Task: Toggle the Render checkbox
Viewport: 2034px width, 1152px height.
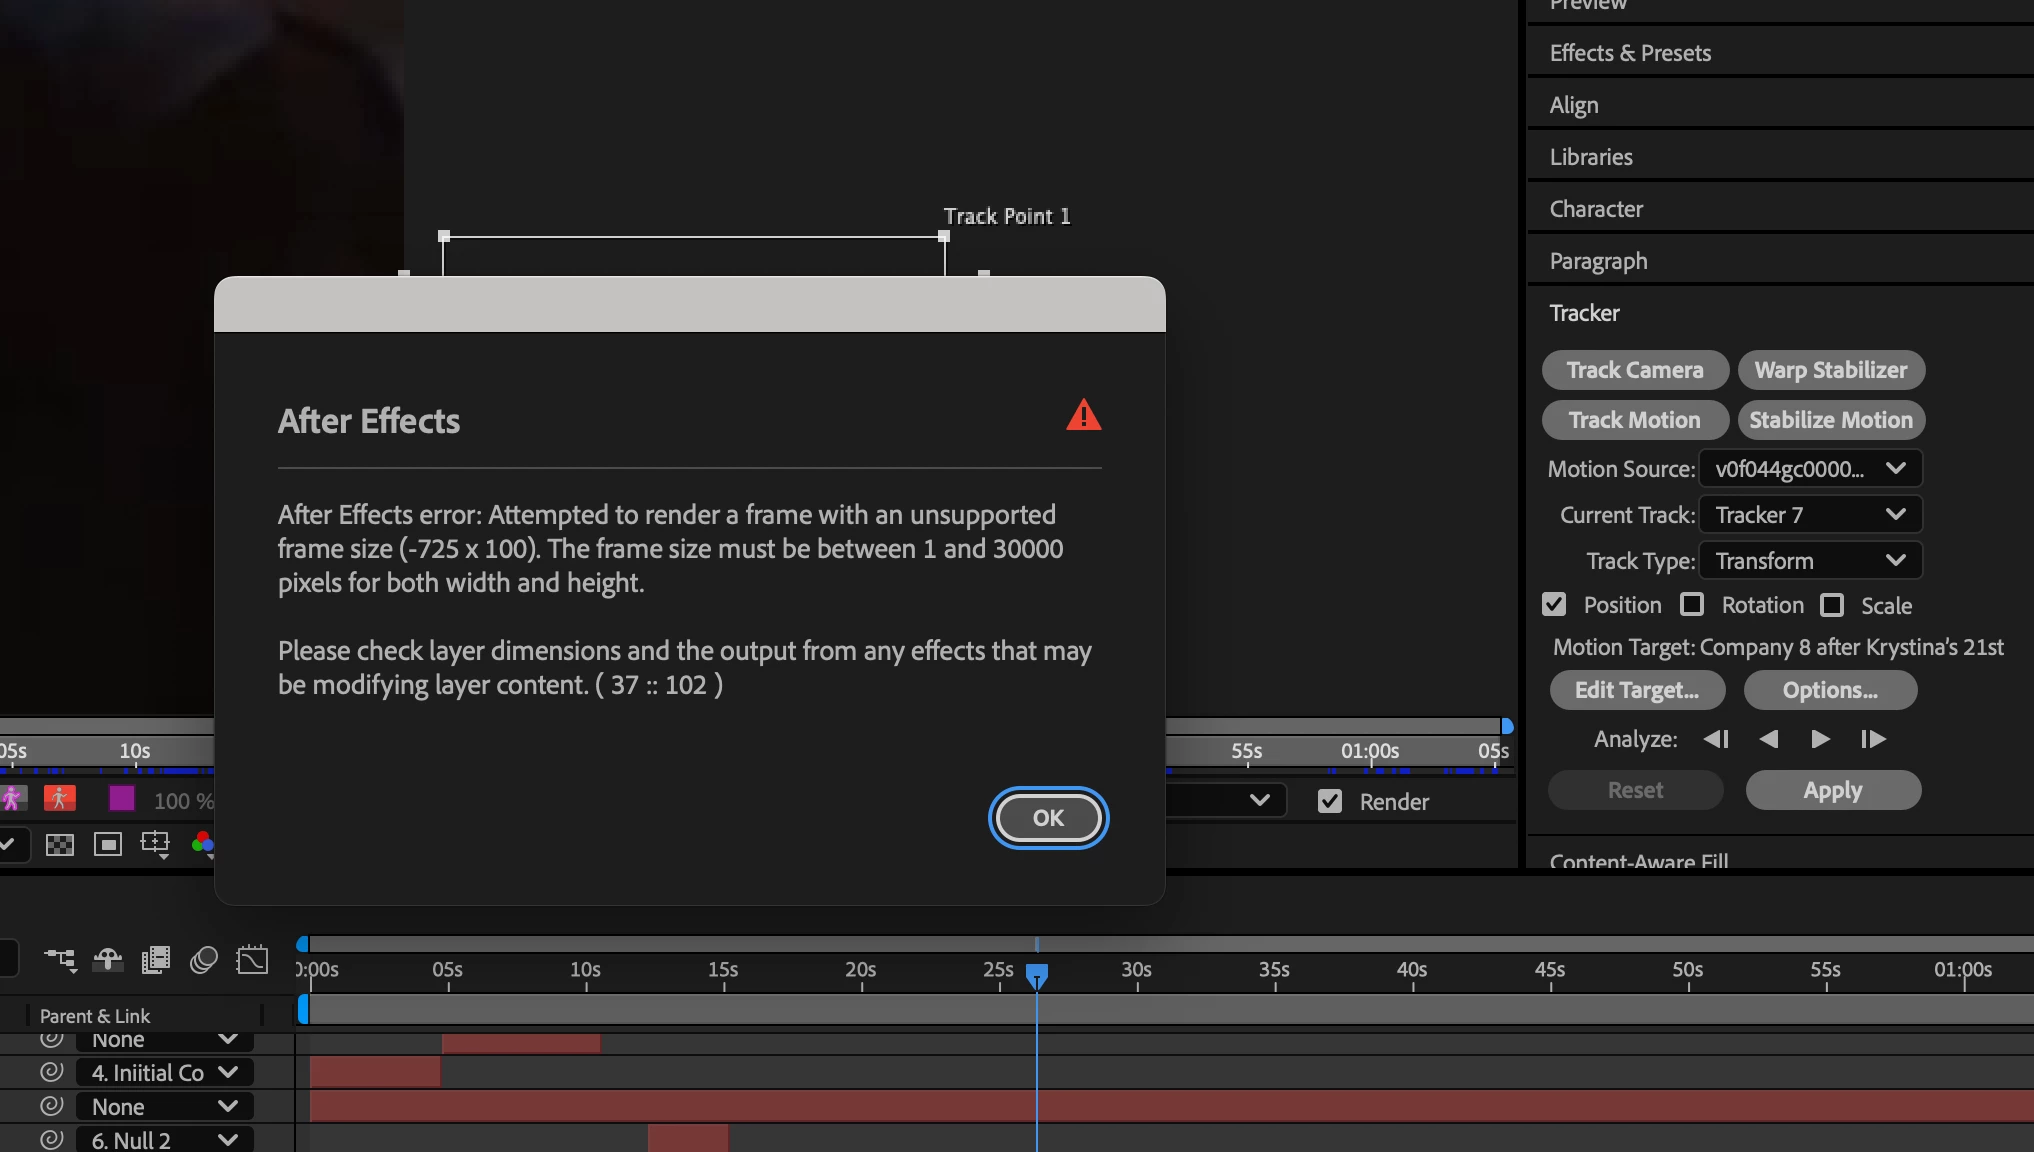Action: pos(1330,801)
